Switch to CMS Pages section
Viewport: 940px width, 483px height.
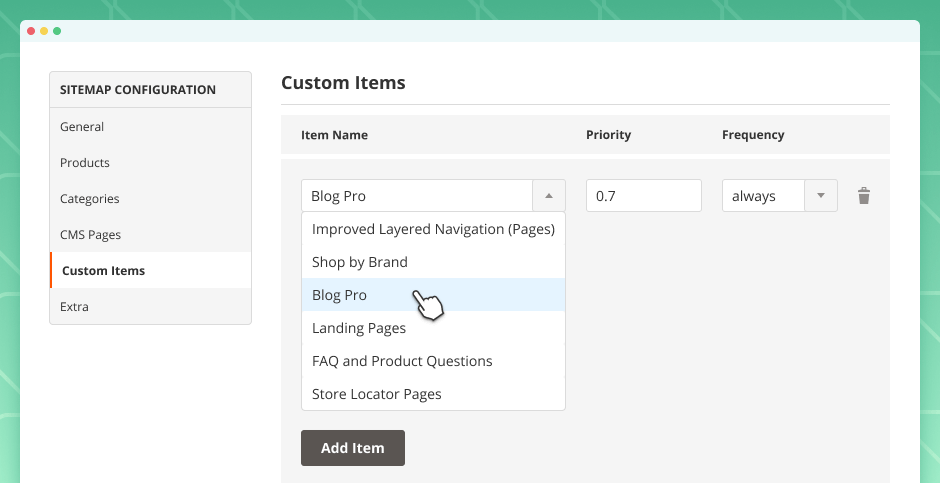click(150, 234)
